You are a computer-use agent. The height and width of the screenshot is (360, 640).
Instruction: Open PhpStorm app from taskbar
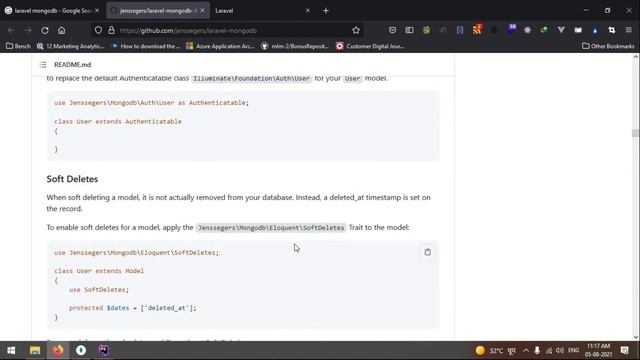click(x=104, y=350)
